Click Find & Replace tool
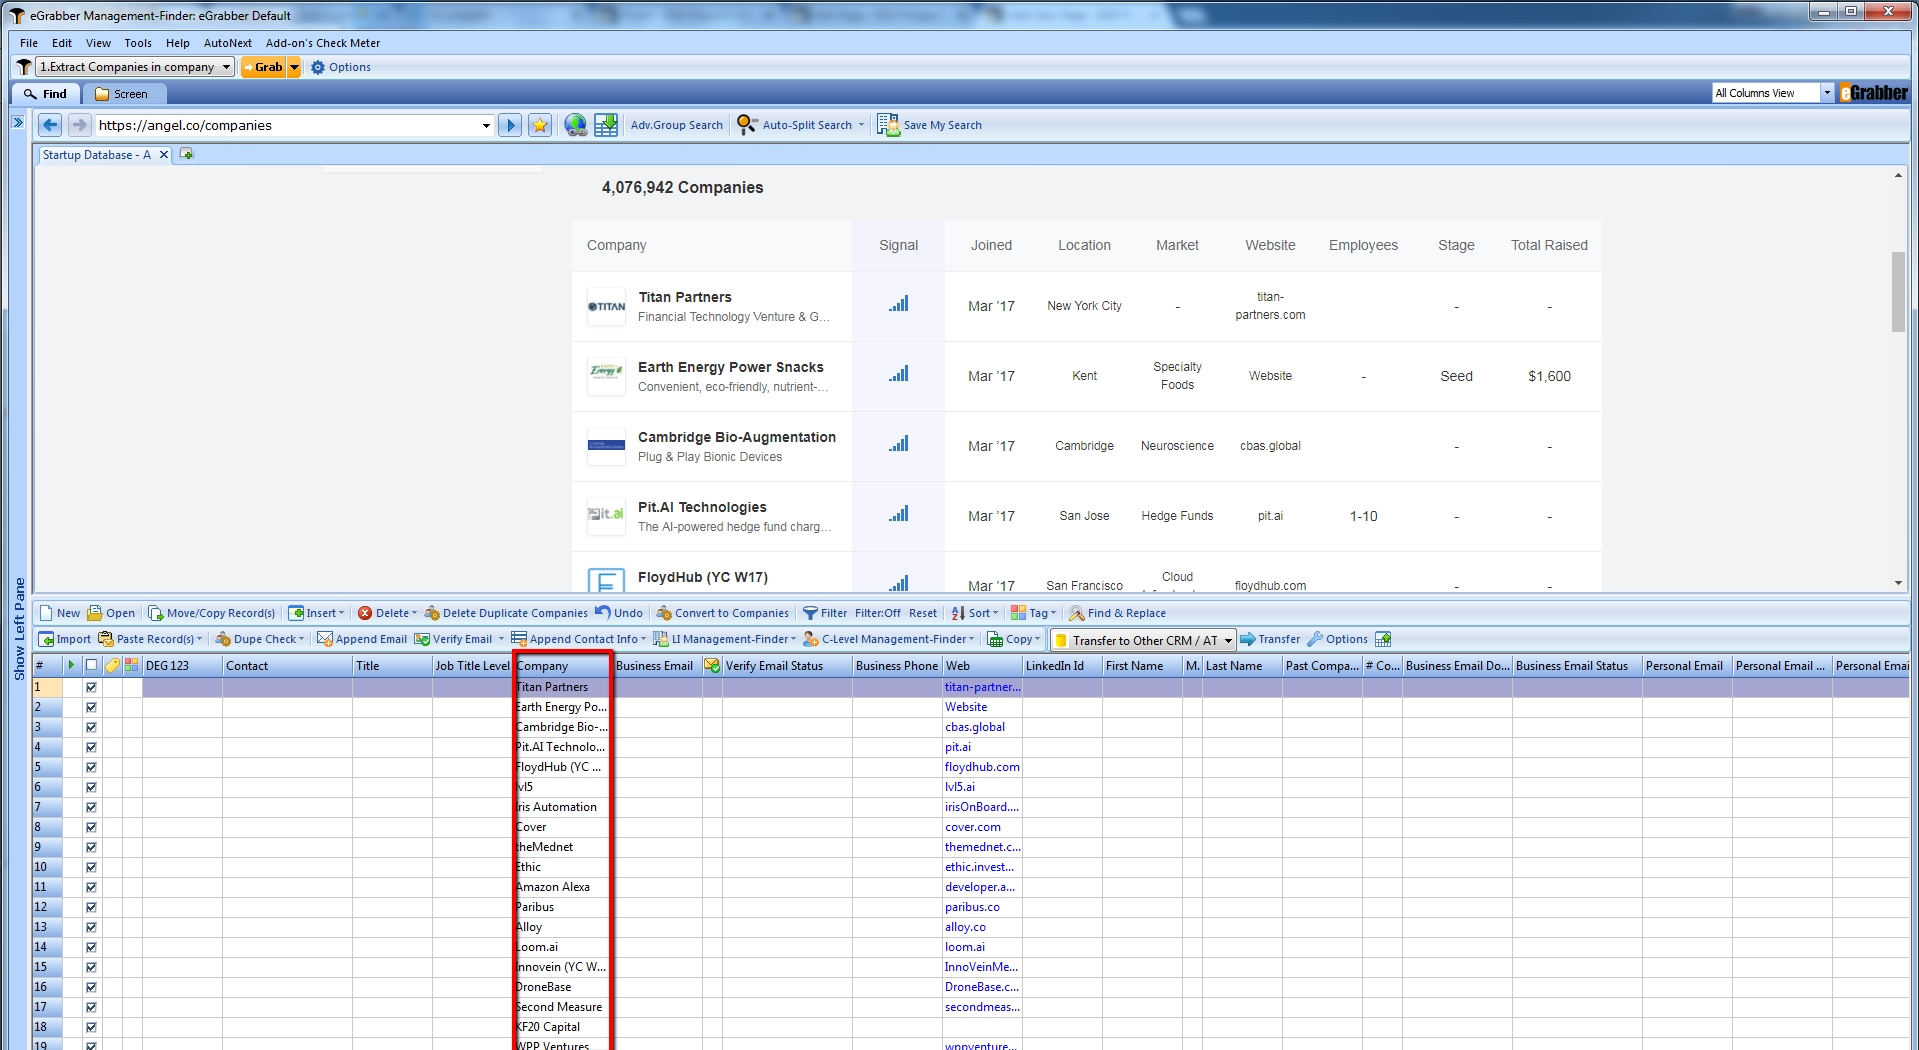This screenshot has height=1050, width=1919. tap(1117, 613)
